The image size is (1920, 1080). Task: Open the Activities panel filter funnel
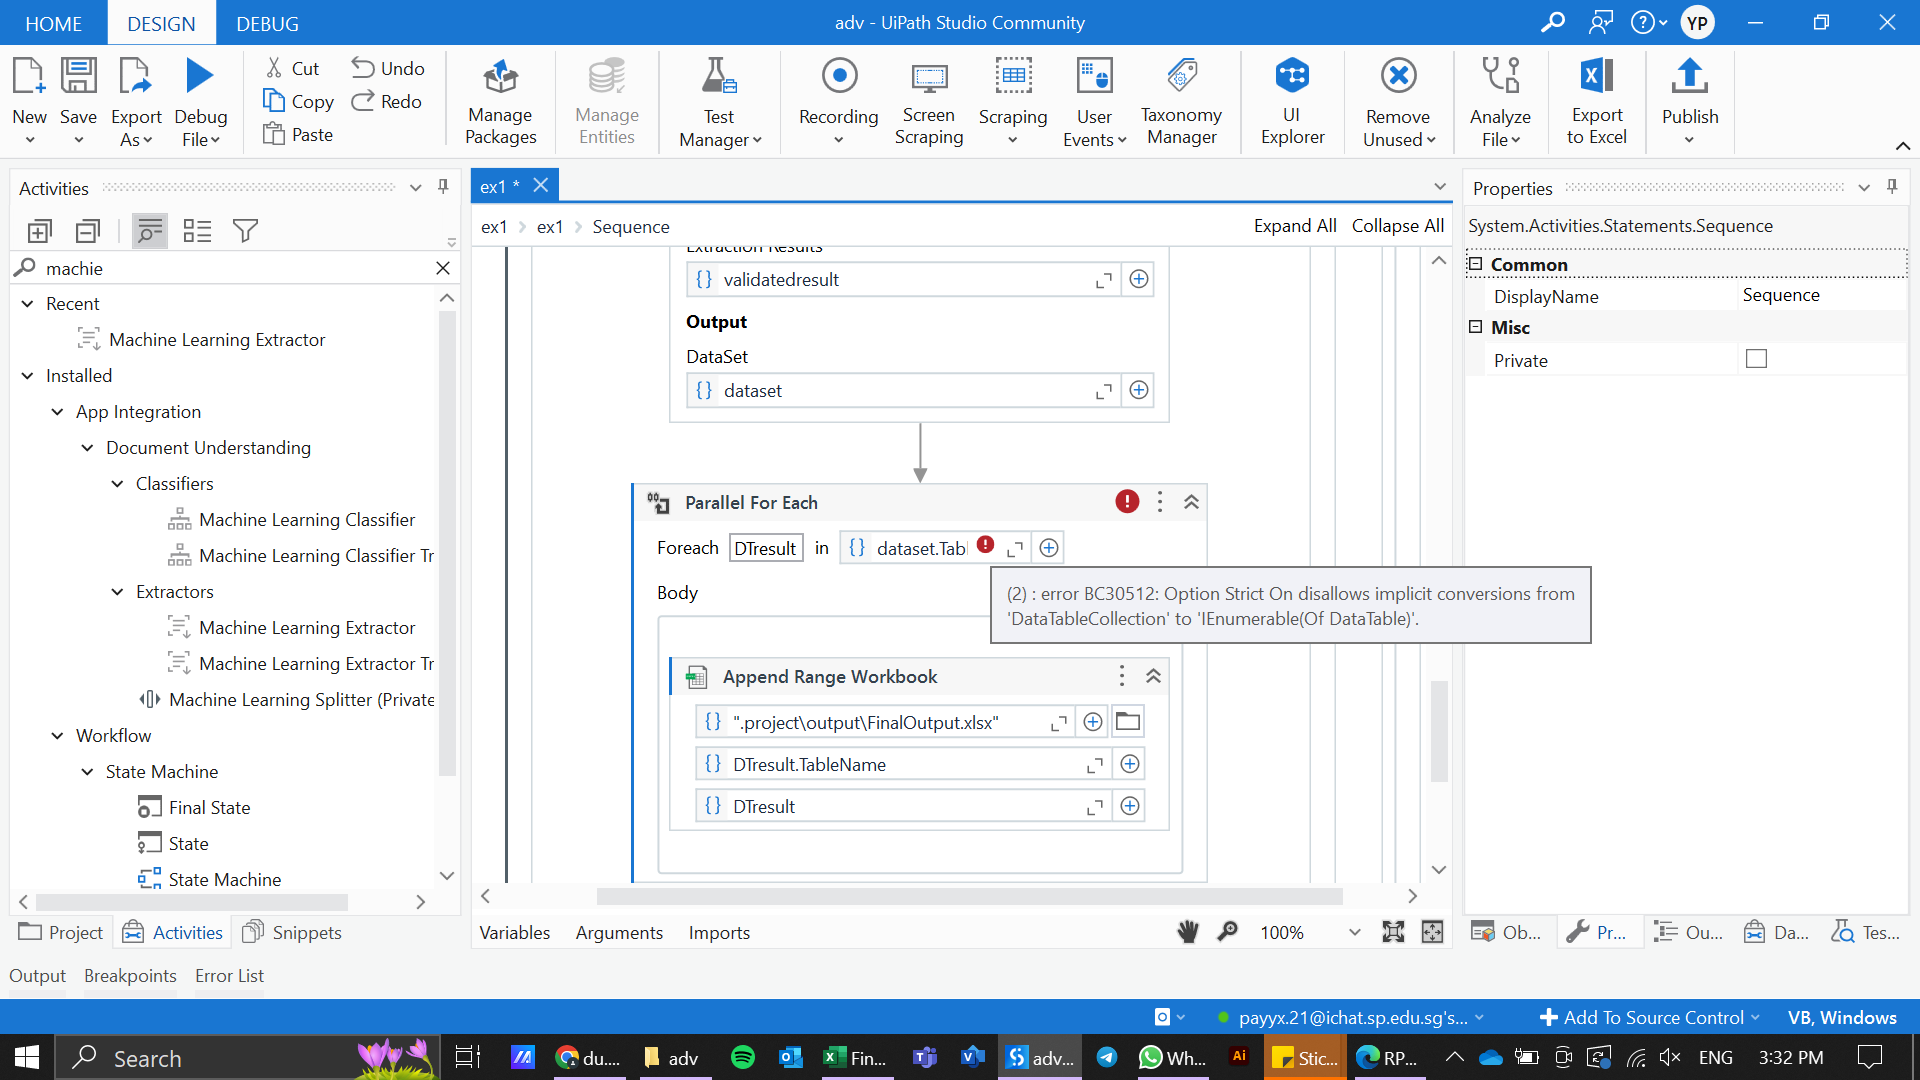[245, 231]
